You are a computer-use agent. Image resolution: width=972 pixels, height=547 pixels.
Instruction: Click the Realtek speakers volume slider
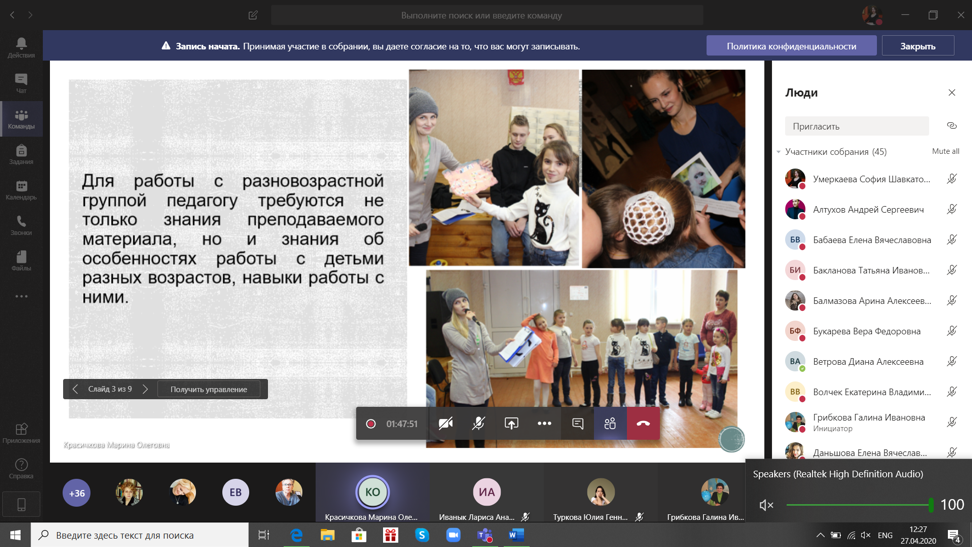(858, 505)
